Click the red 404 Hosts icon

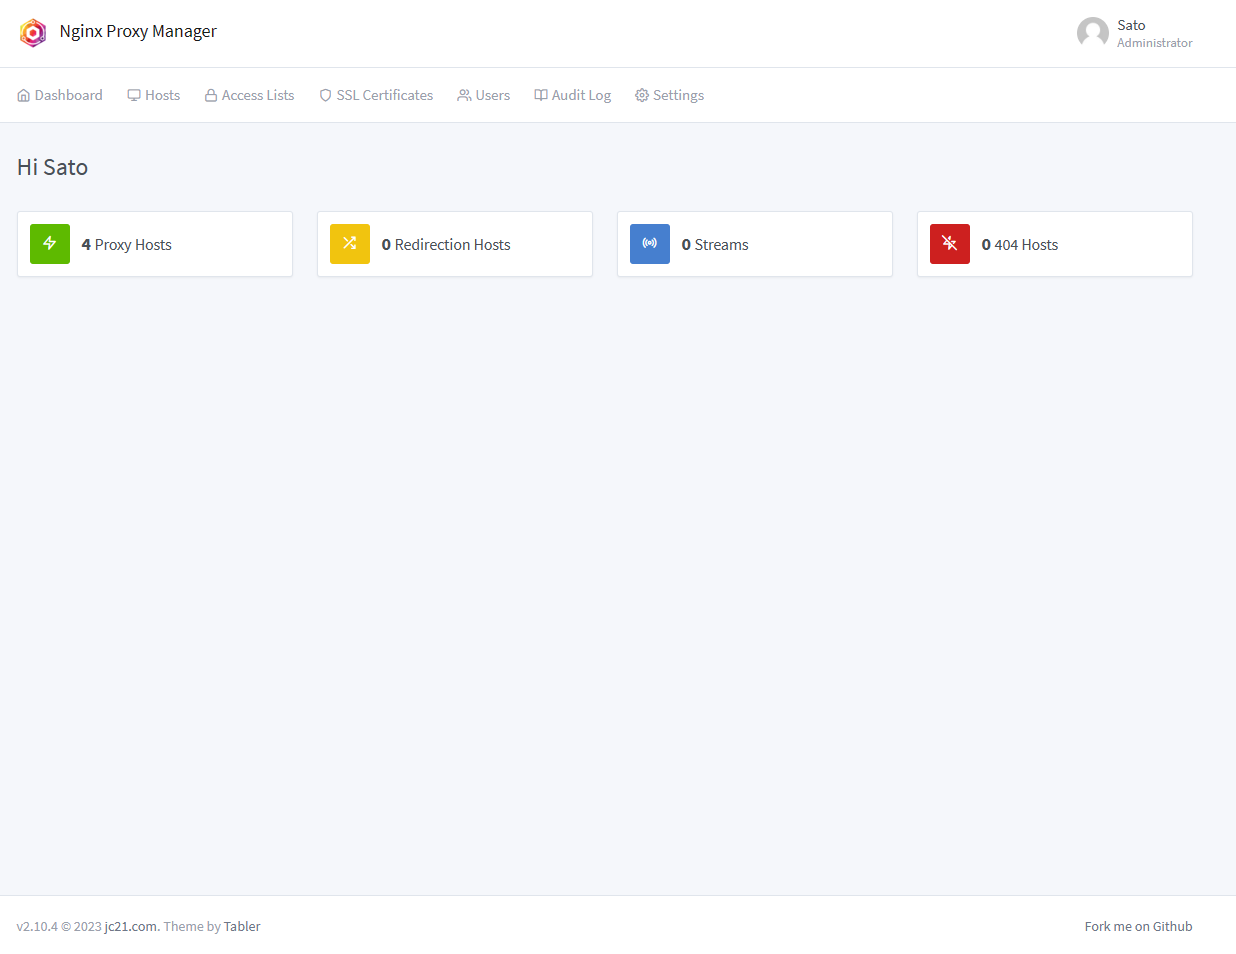click(950, 244)
